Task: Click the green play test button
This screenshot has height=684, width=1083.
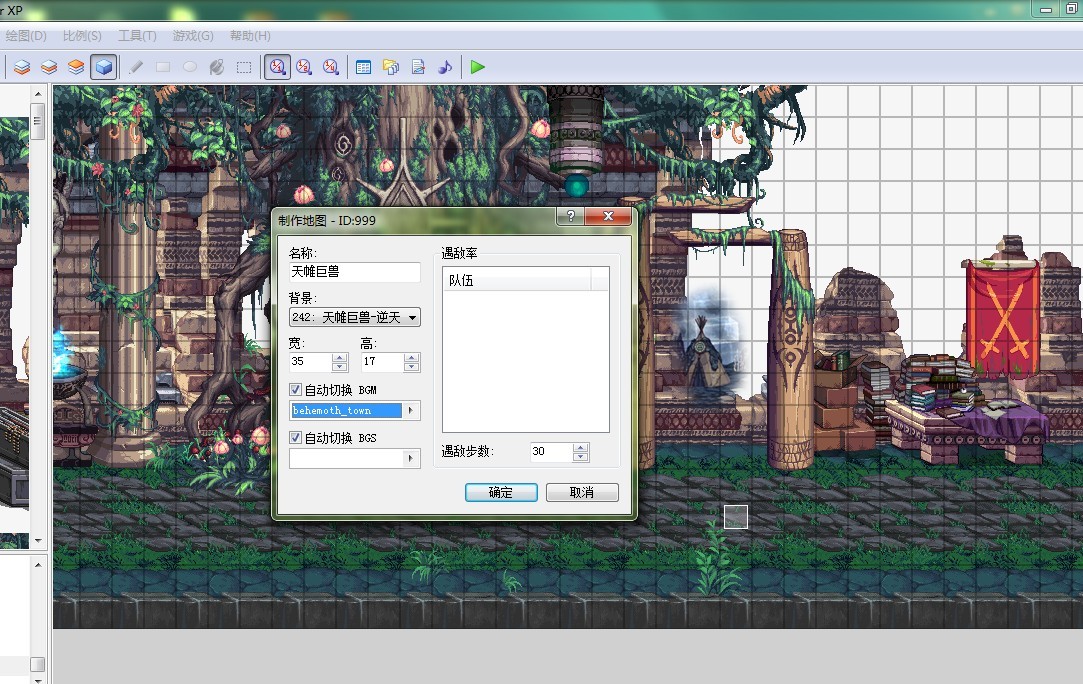Action: 477,67
